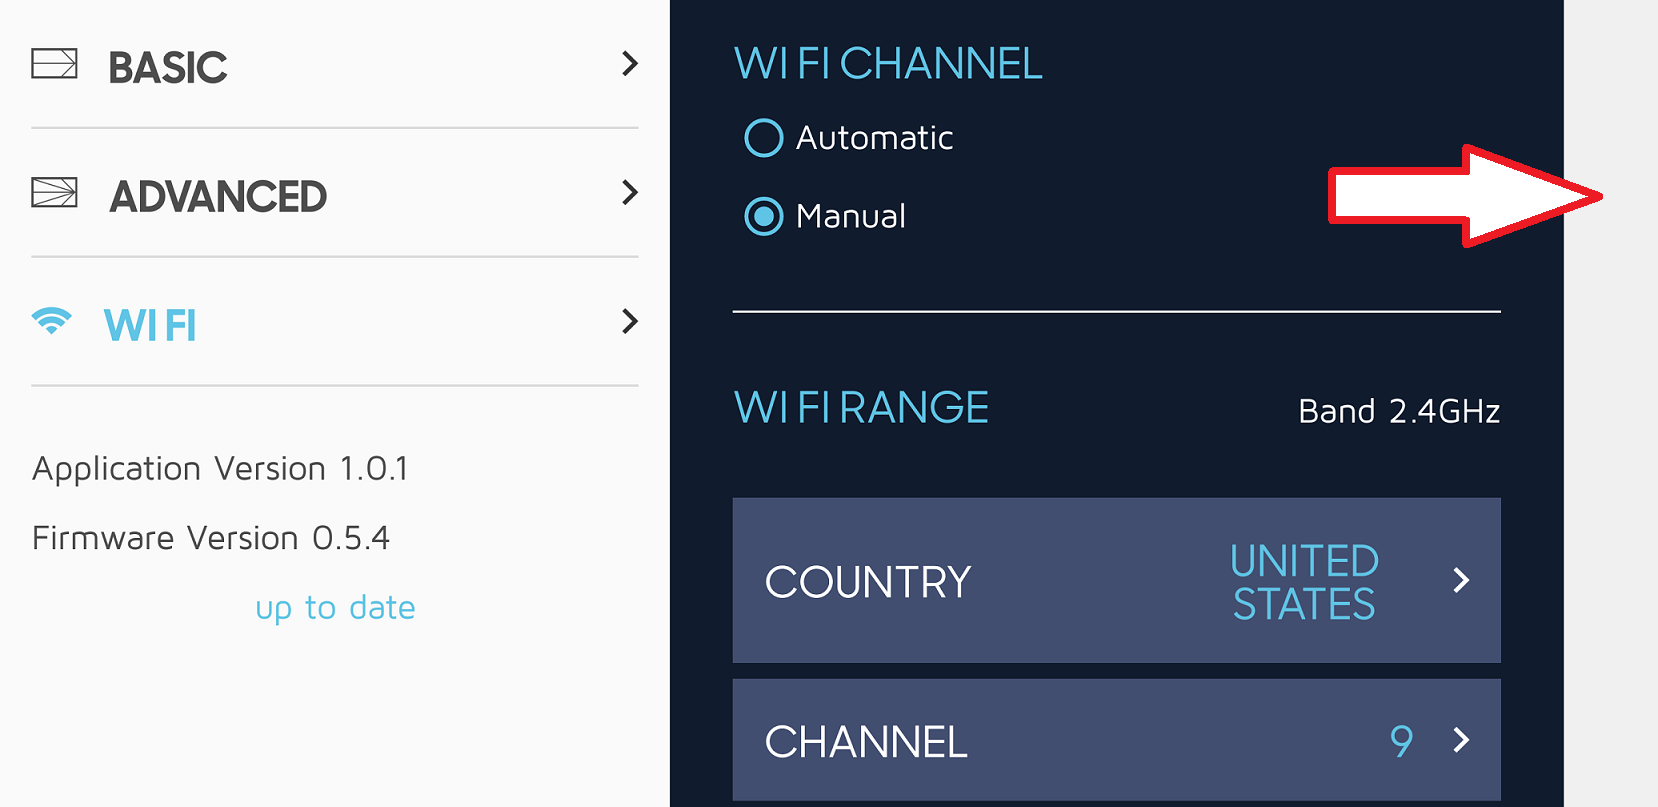
Task: Select the Automatic channel radio button
Action: (x=764, y=138)
